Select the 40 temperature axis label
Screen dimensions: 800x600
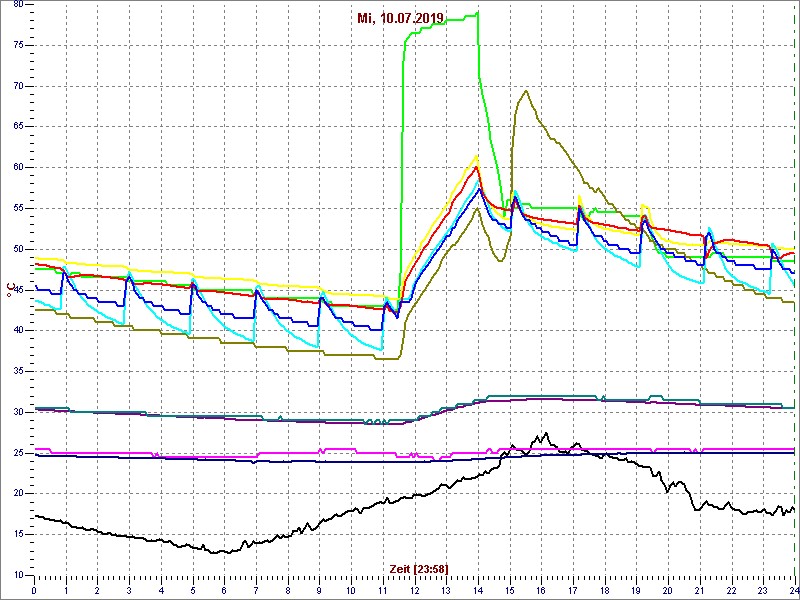pos(17,331)
